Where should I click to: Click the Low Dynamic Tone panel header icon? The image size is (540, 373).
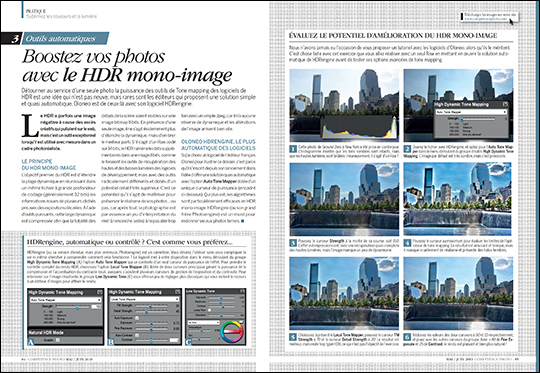(242, 291)
